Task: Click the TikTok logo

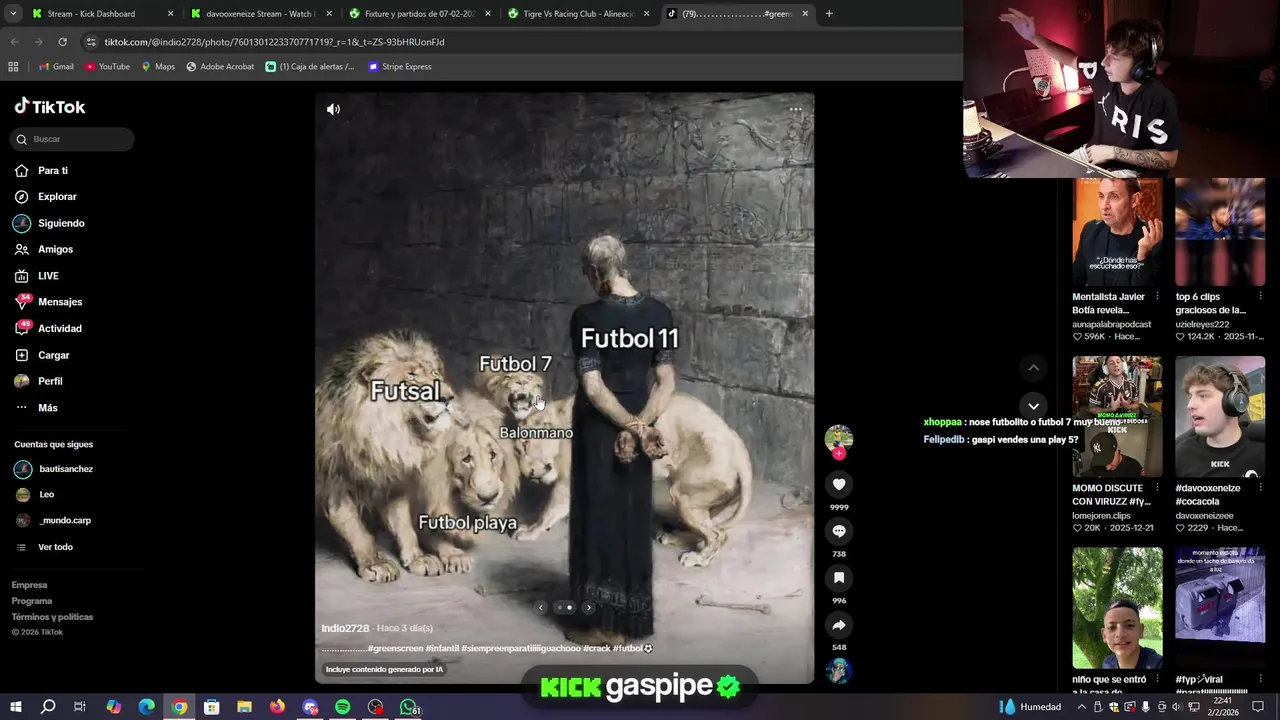Action: coord(50,107)
